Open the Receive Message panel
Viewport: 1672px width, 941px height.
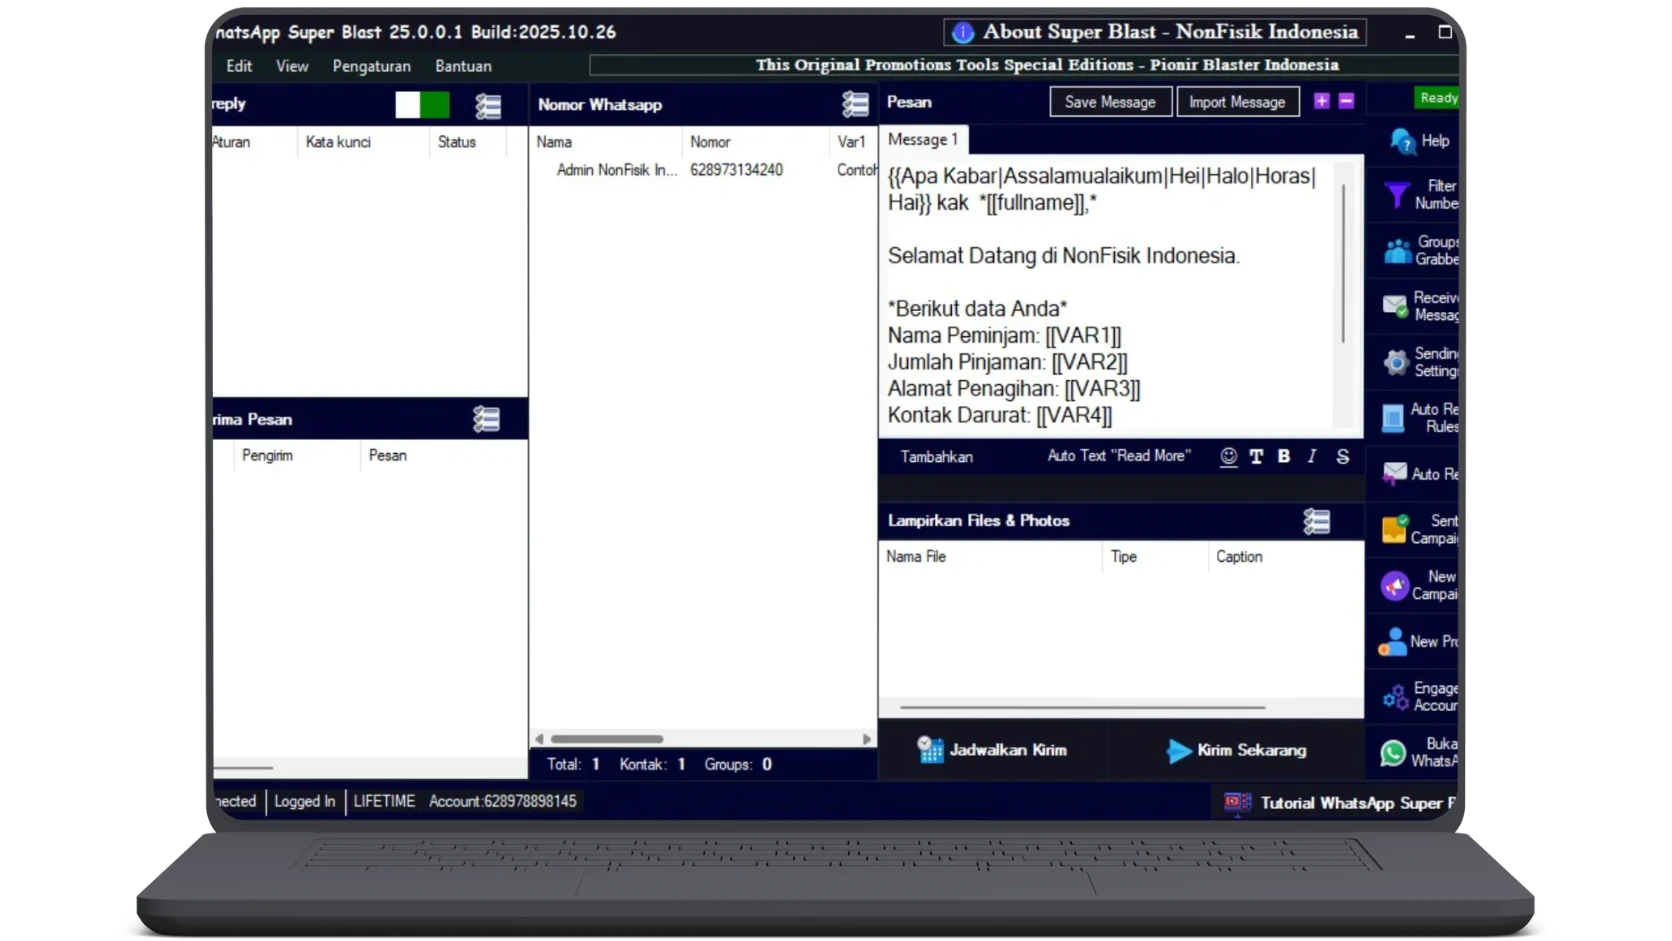[1420, 306]
